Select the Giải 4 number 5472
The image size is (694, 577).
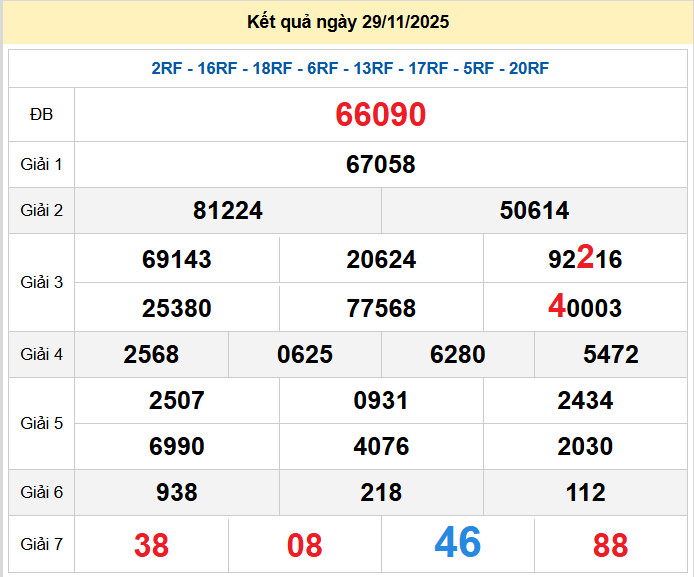coord(610,355)
